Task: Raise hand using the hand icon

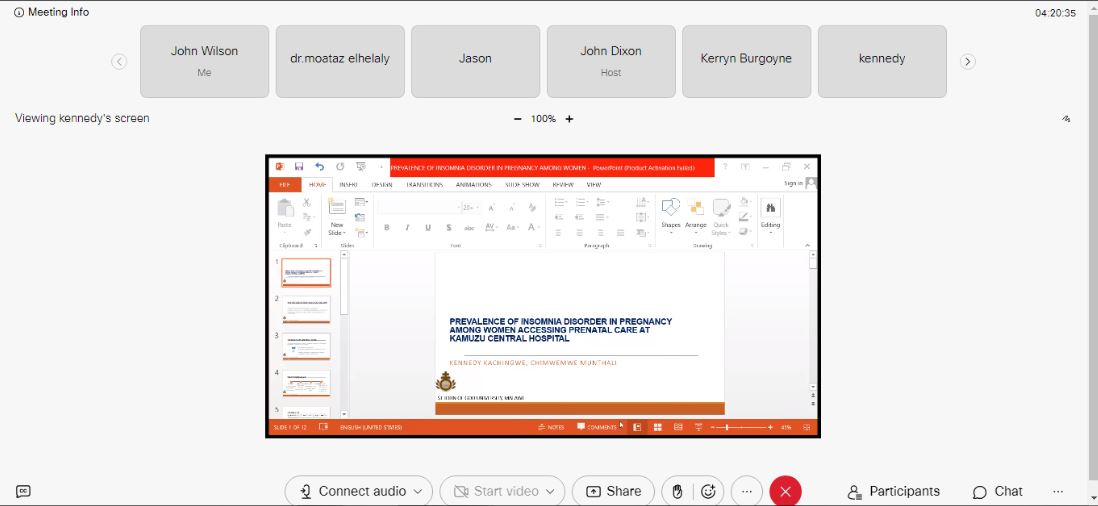Action: (x=676, y=491)
